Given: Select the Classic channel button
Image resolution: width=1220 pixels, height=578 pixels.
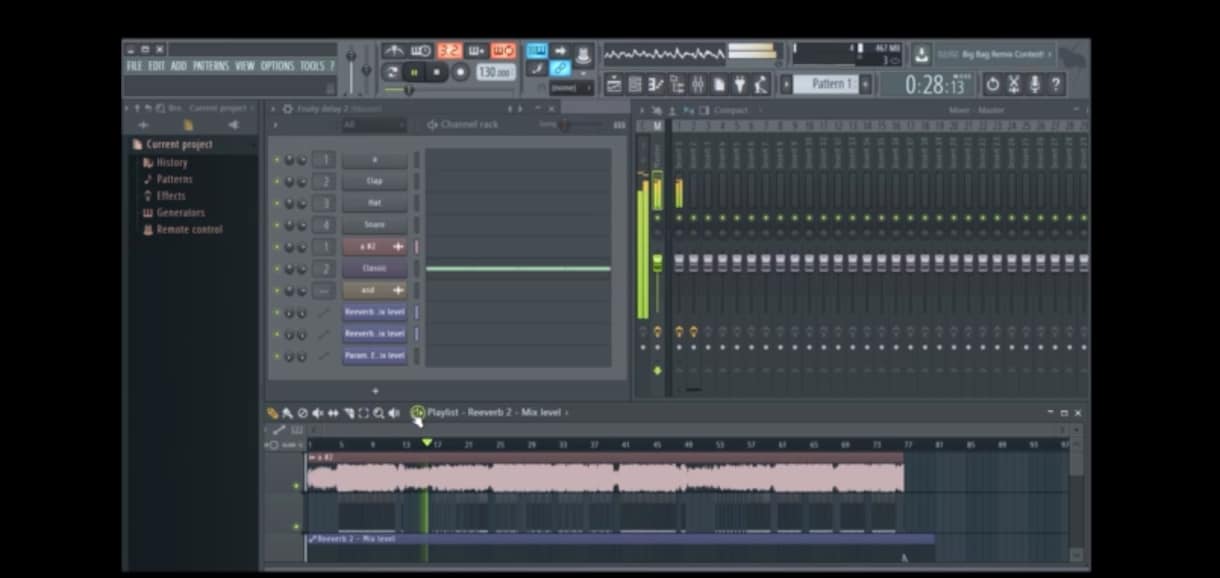Looking at the screenshot, I should (375, 269).
